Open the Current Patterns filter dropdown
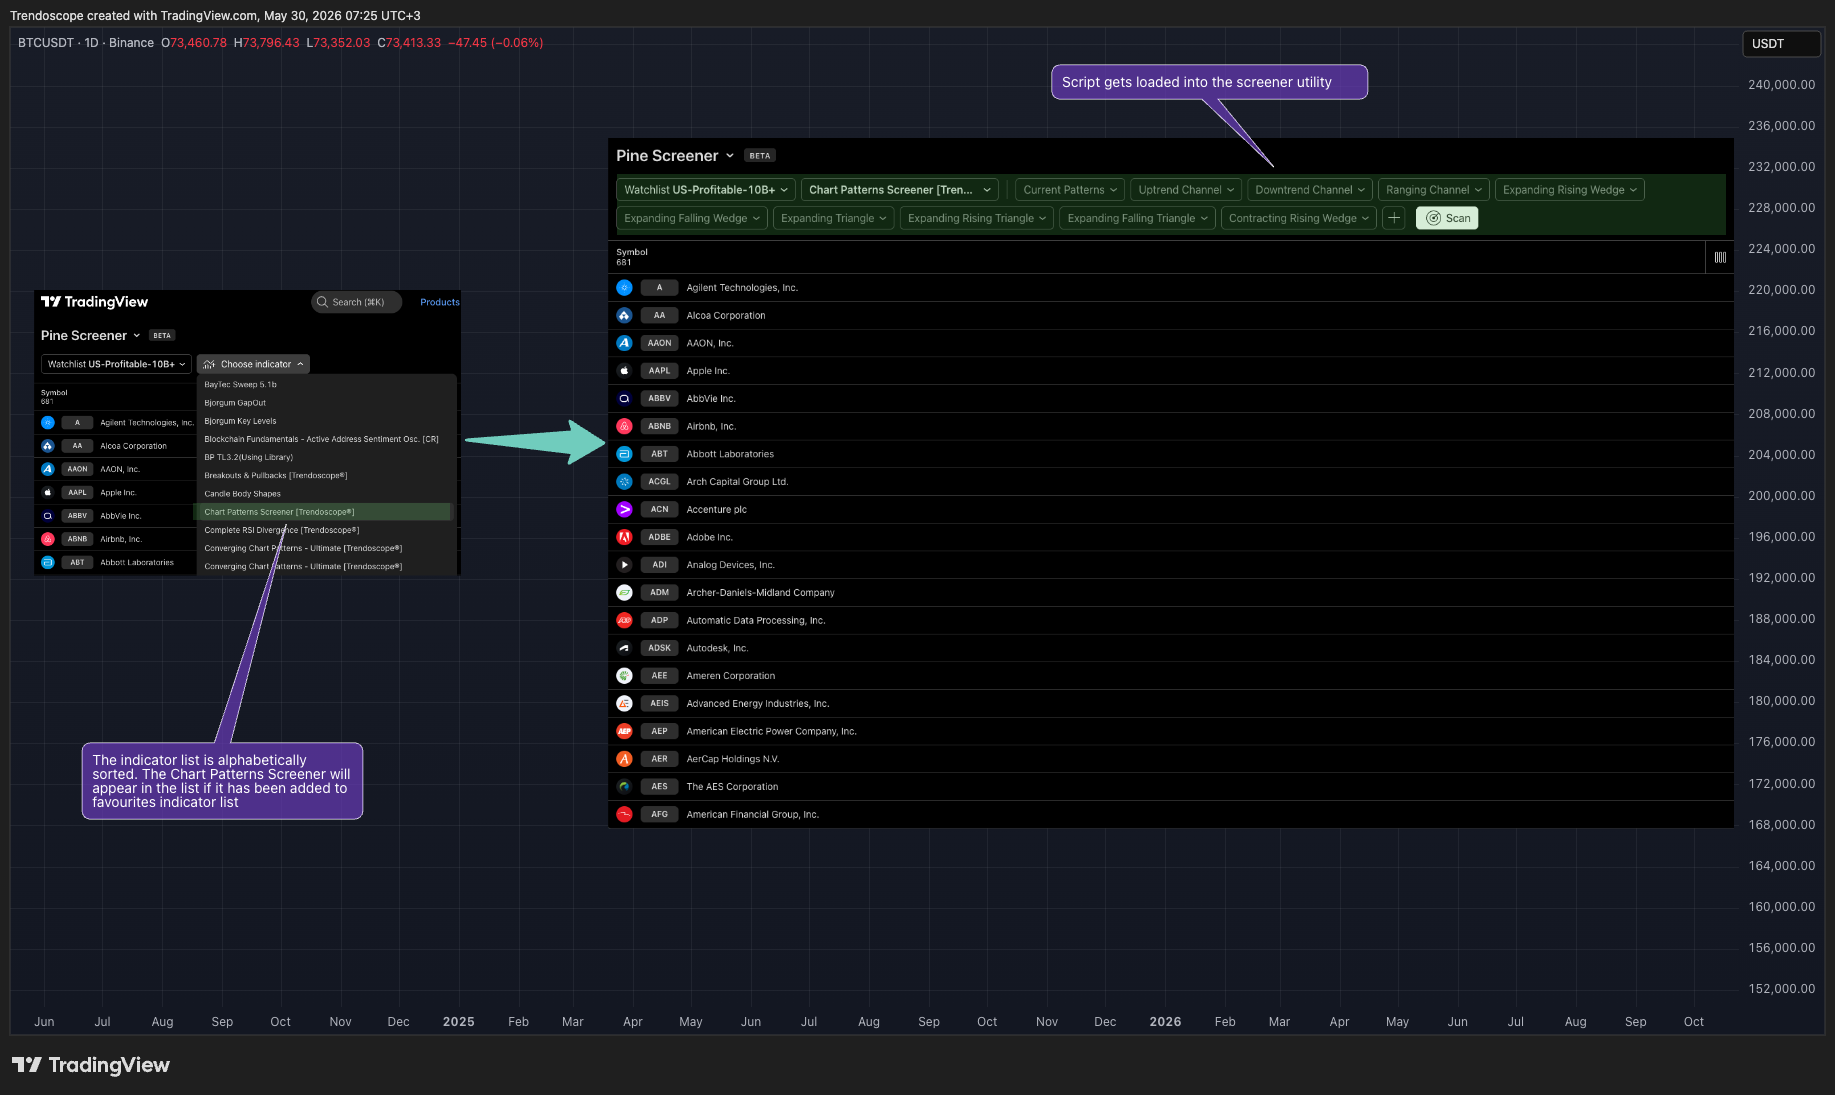 (x=1070, y=190)
